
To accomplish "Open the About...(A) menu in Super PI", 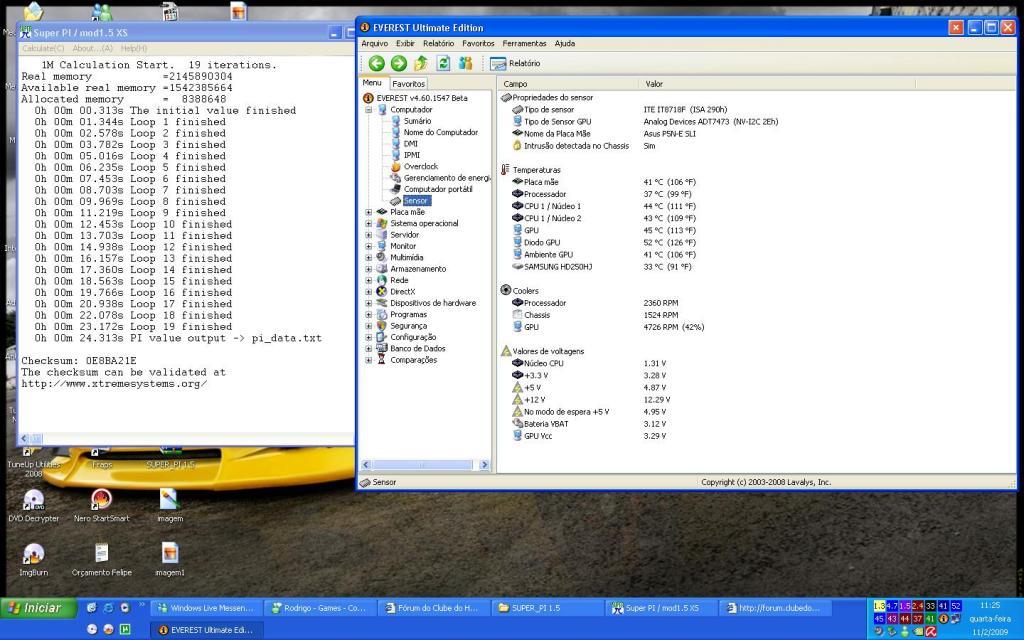I will pyautogui.click(x=92, y=48).
